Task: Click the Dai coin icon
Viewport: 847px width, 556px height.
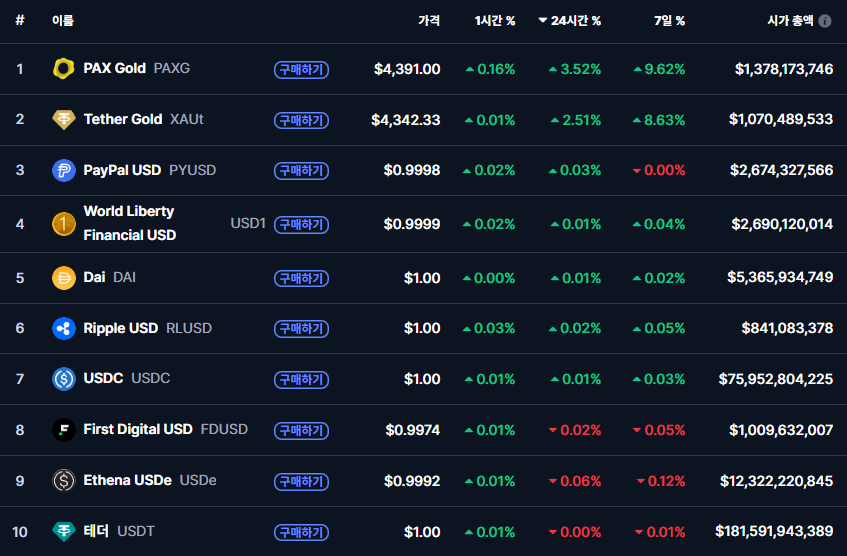Action: (x=64, y=278)
